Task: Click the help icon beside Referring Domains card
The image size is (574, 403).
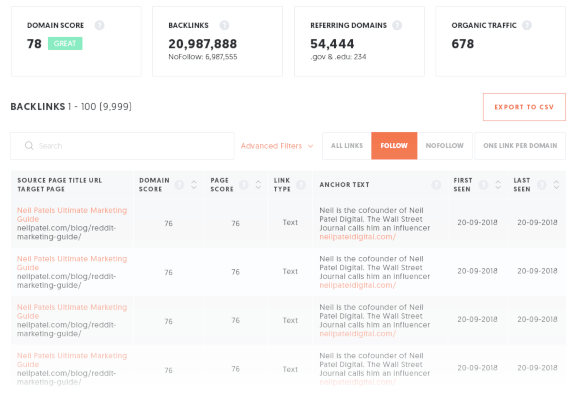Action: tap(397, 25)
